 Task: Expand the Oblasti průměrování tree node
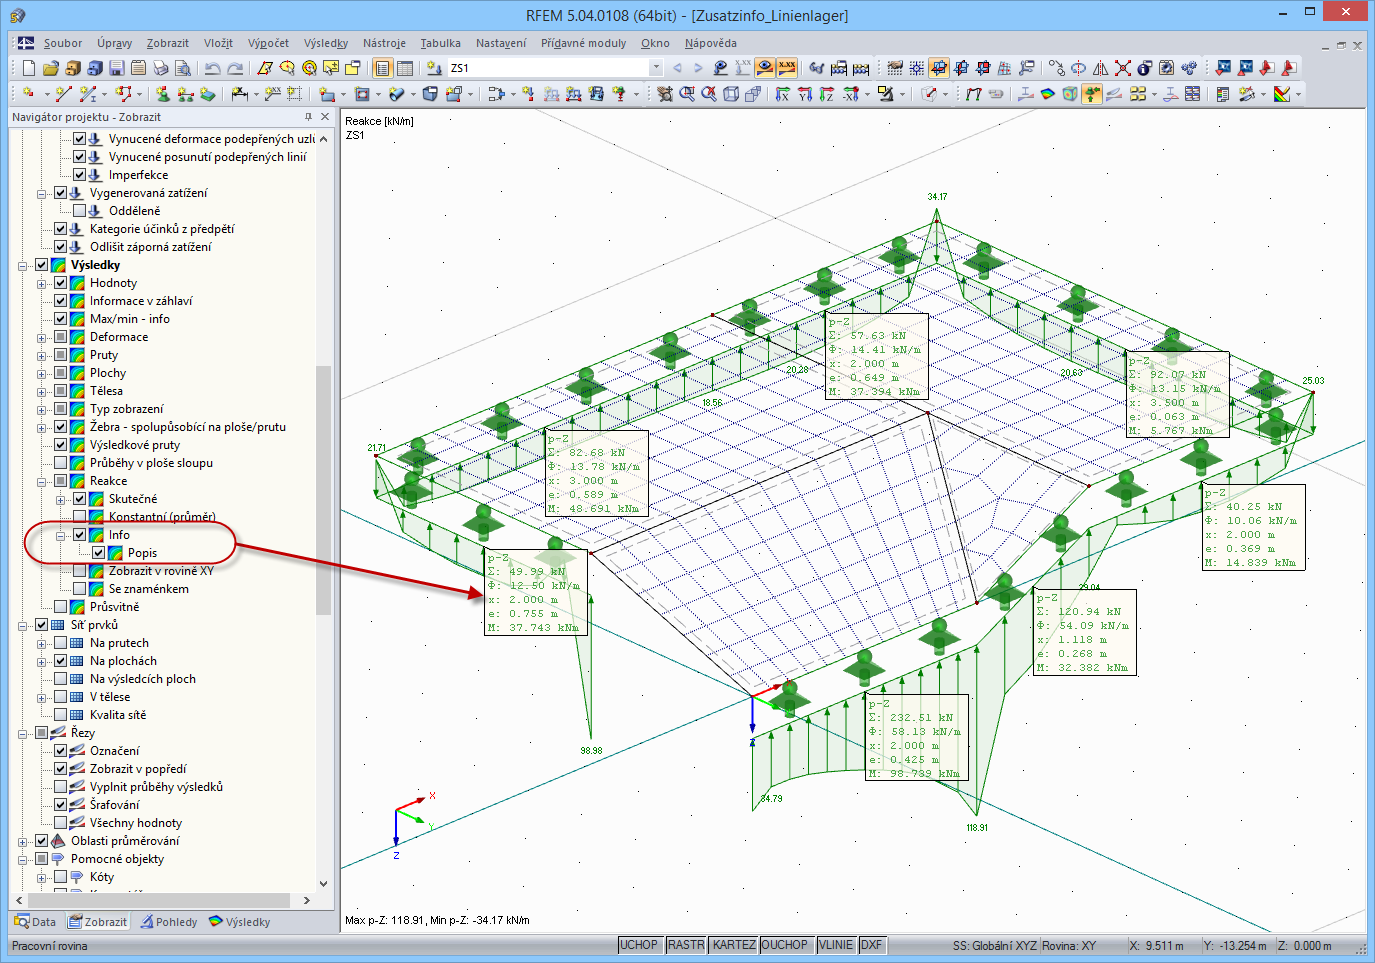[x=23, y=841]
